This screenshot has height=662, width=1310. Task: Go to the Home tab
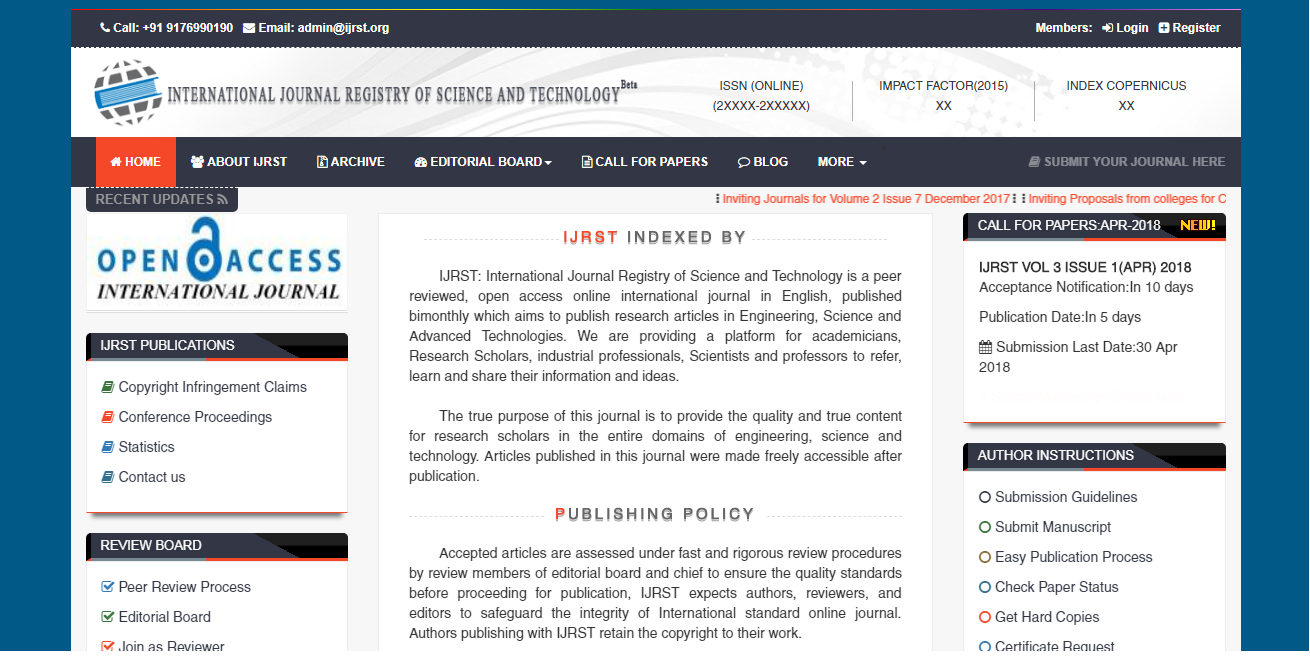135,162
